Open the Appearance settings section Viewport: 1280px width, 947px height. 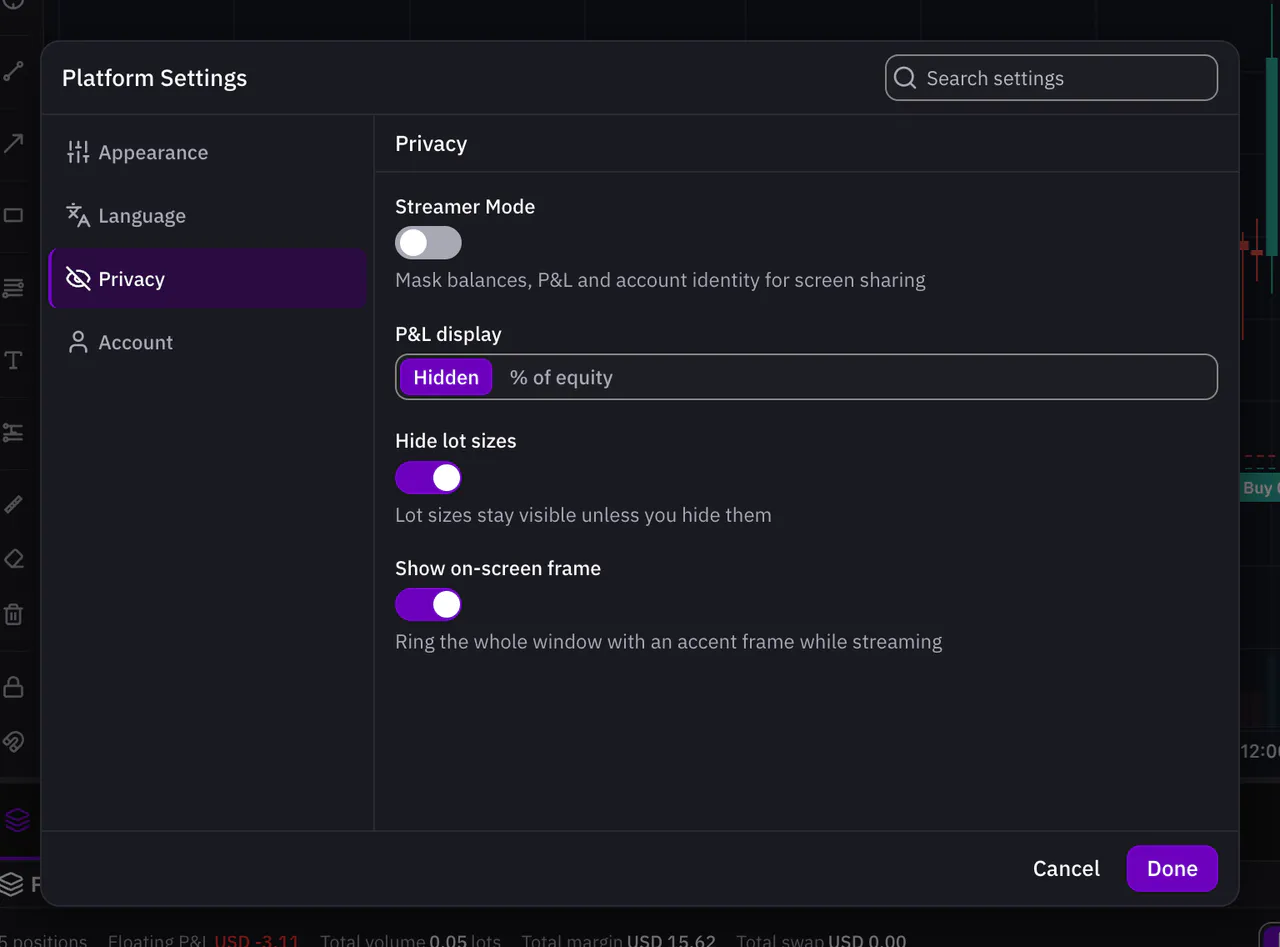[x=208, y=152]
